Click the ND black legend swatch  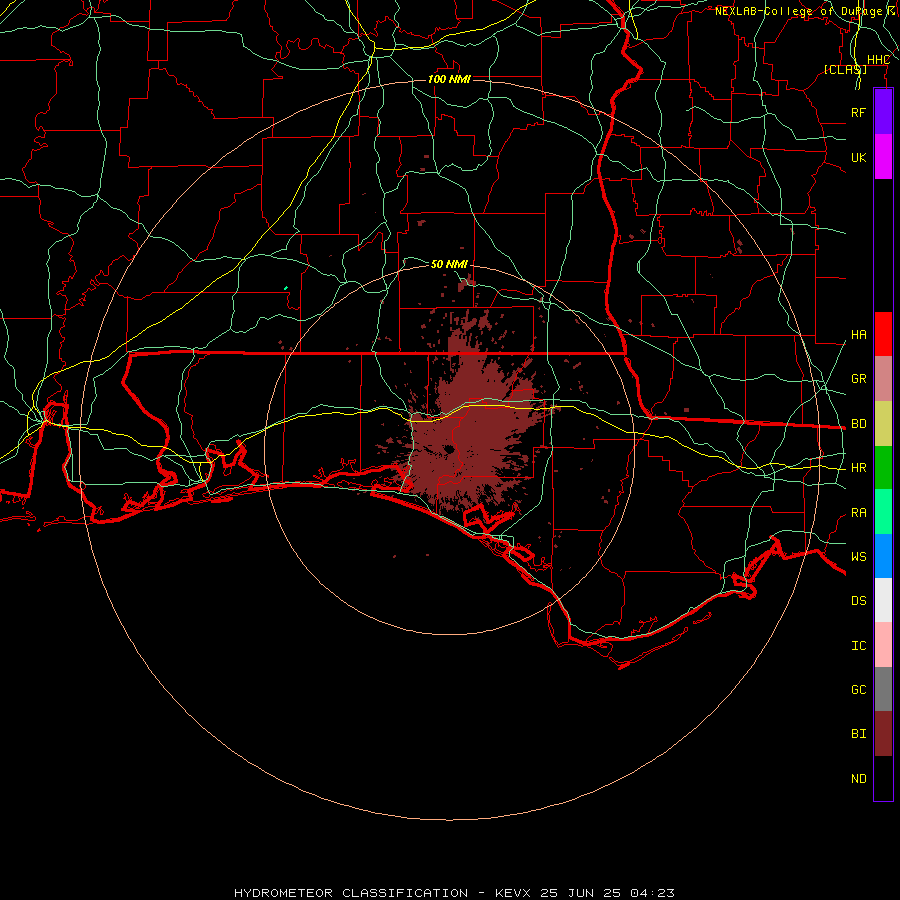(x=883, y=778)
